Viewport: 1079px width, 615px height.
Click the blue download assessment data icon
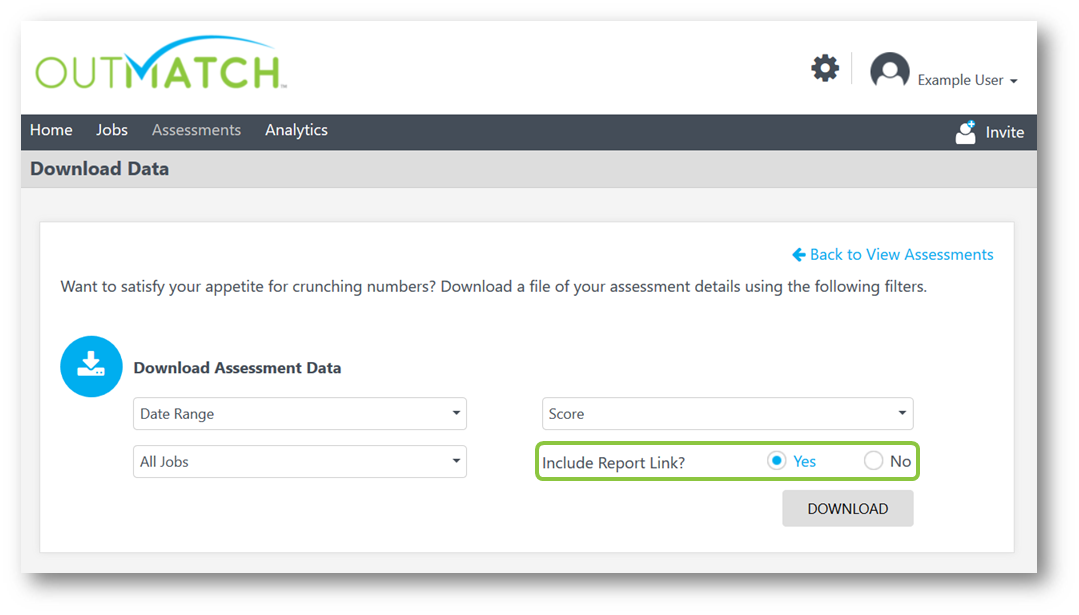91,366
